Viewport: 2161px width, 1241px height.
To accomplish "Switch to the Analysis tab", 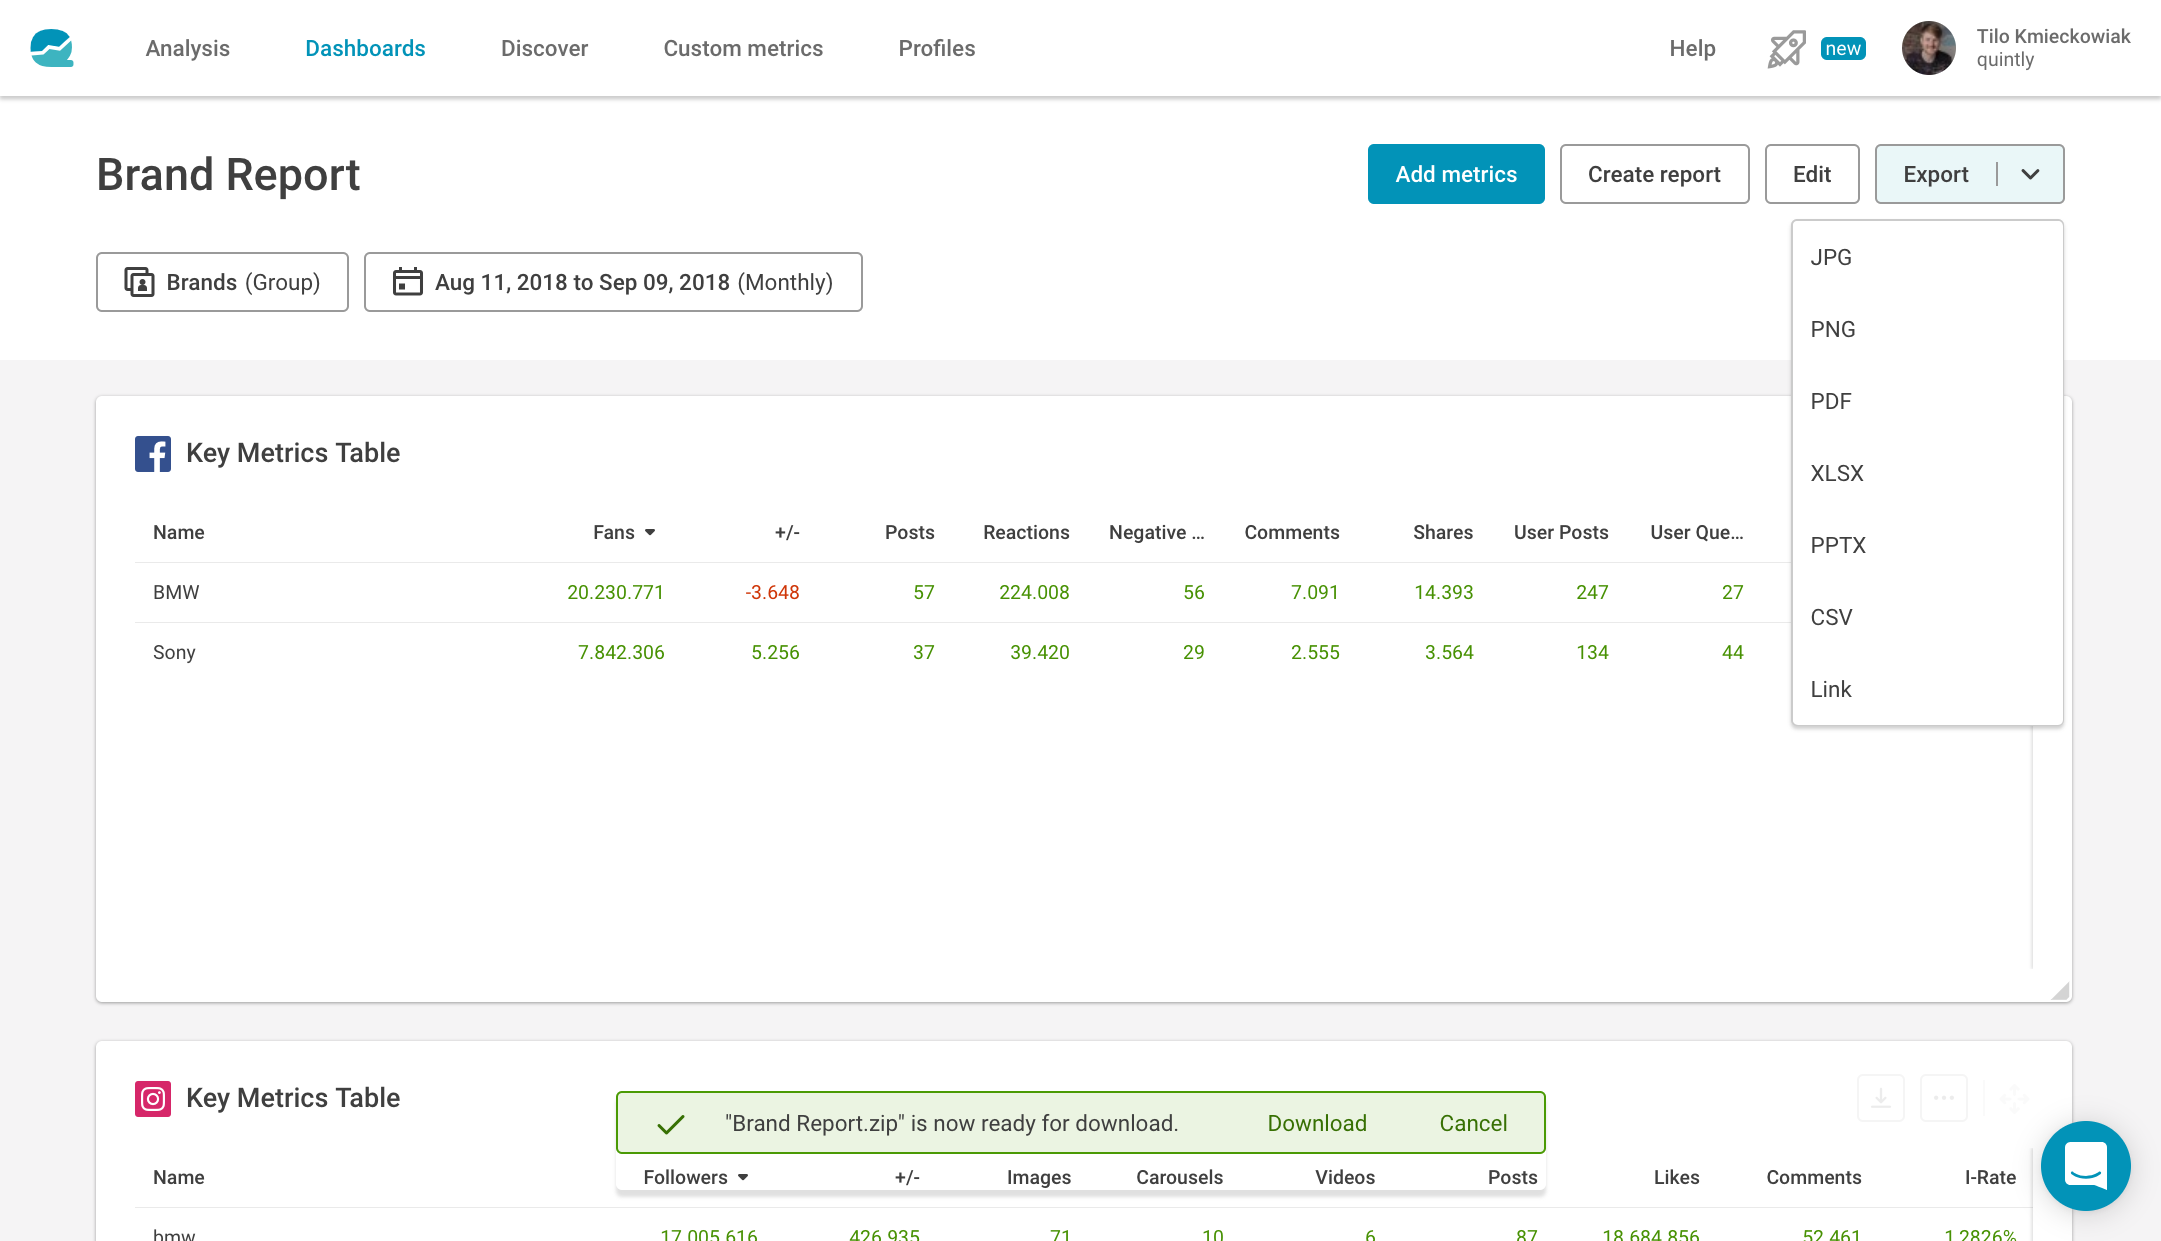I will click(x=187, y=48).
